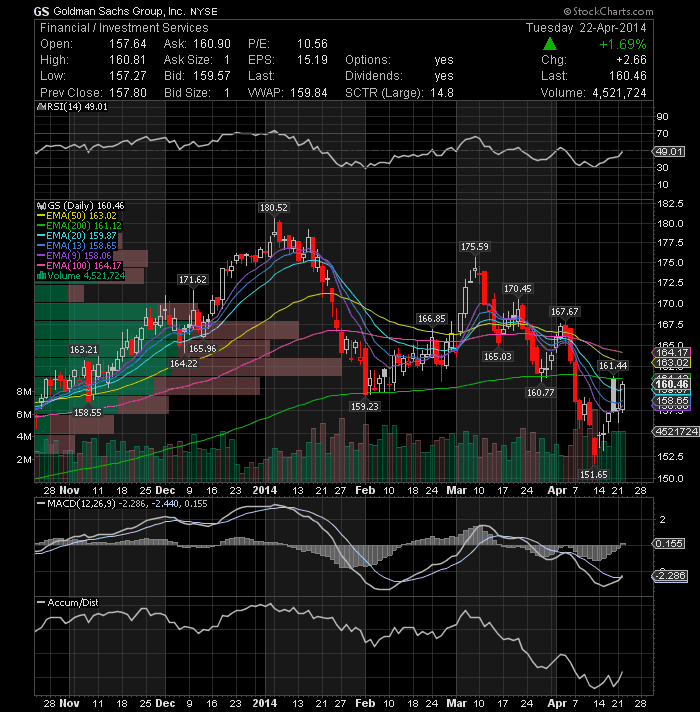
Task: Click the 170.45 price label
Action: pyautogui.click(x=518, y=288)
